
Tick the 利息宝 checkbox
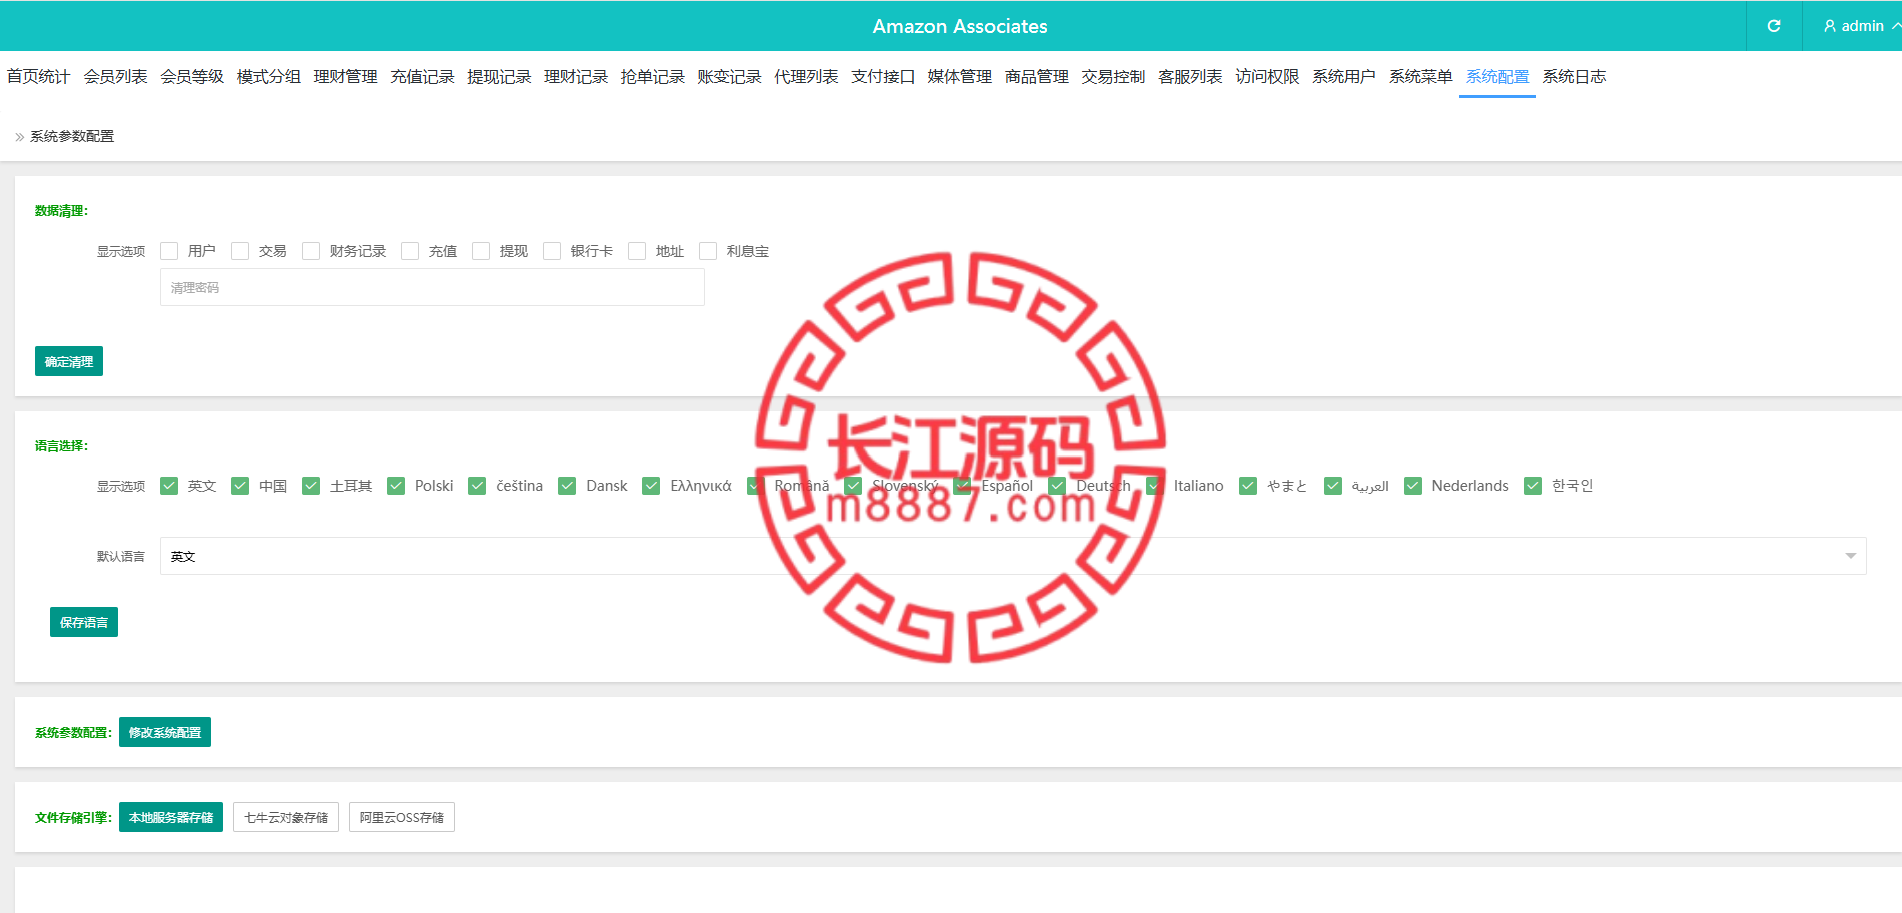pos(708,251)
